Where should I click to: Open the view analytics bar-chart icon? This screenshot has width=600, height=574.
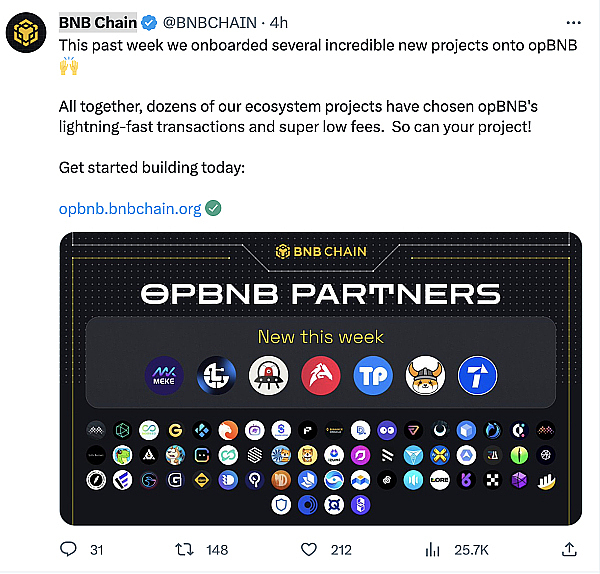(433, 549)
